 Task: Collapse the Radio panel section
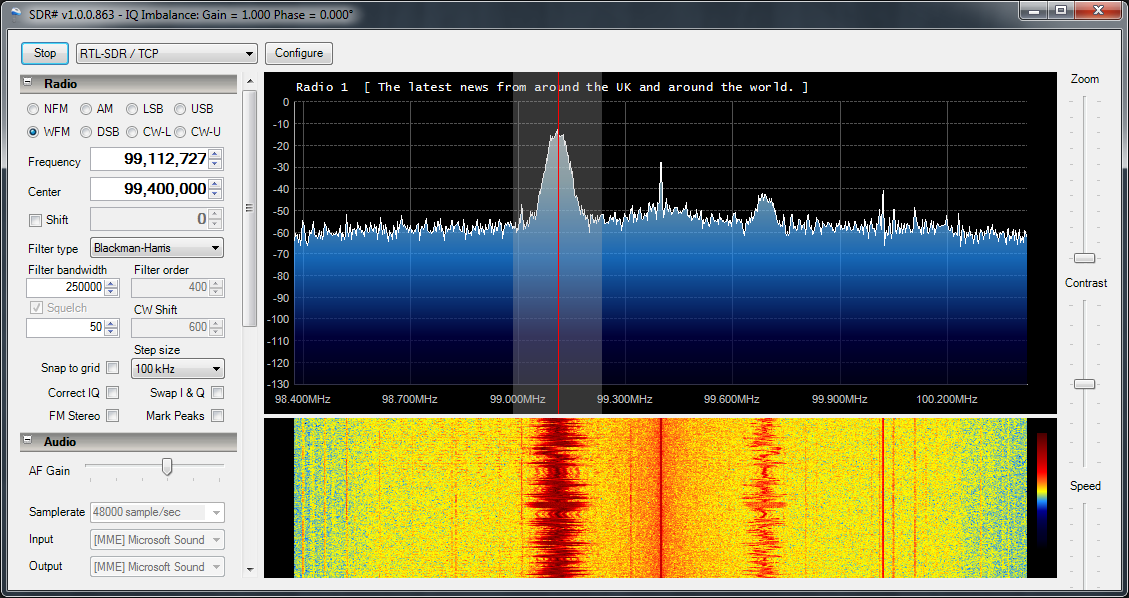(x=27, y=83)
